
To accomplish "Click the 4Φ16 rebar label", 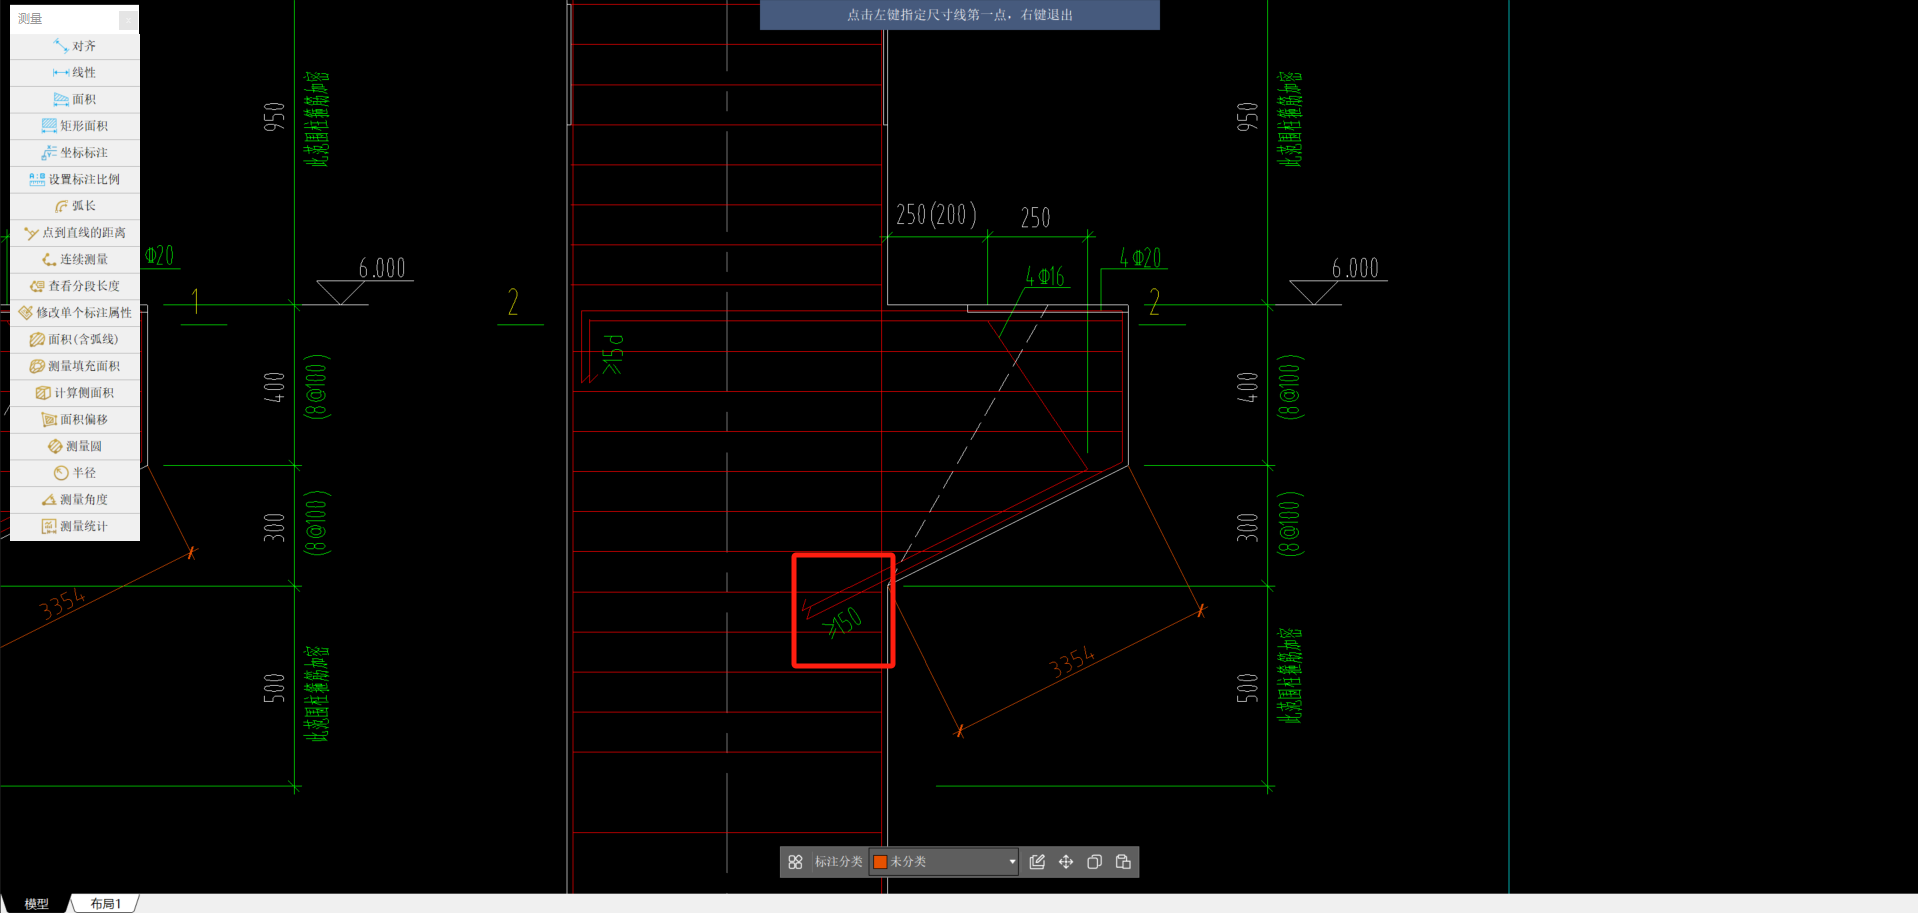I will [x=1045, y=276].
